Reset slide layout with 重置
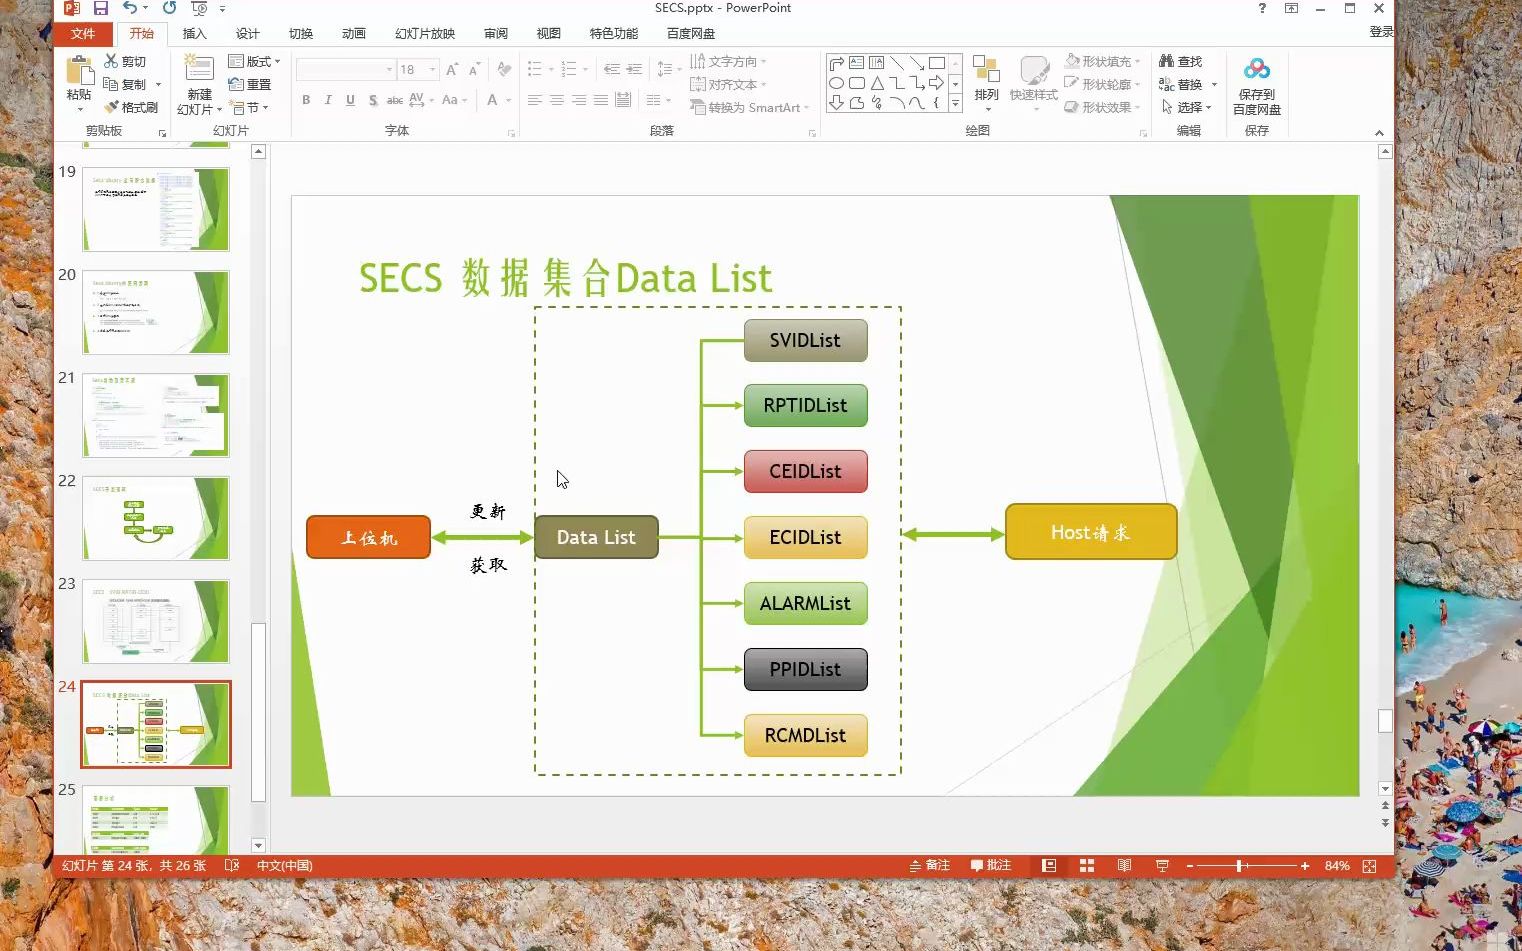 pyautogui.click(x=250, y=84)
